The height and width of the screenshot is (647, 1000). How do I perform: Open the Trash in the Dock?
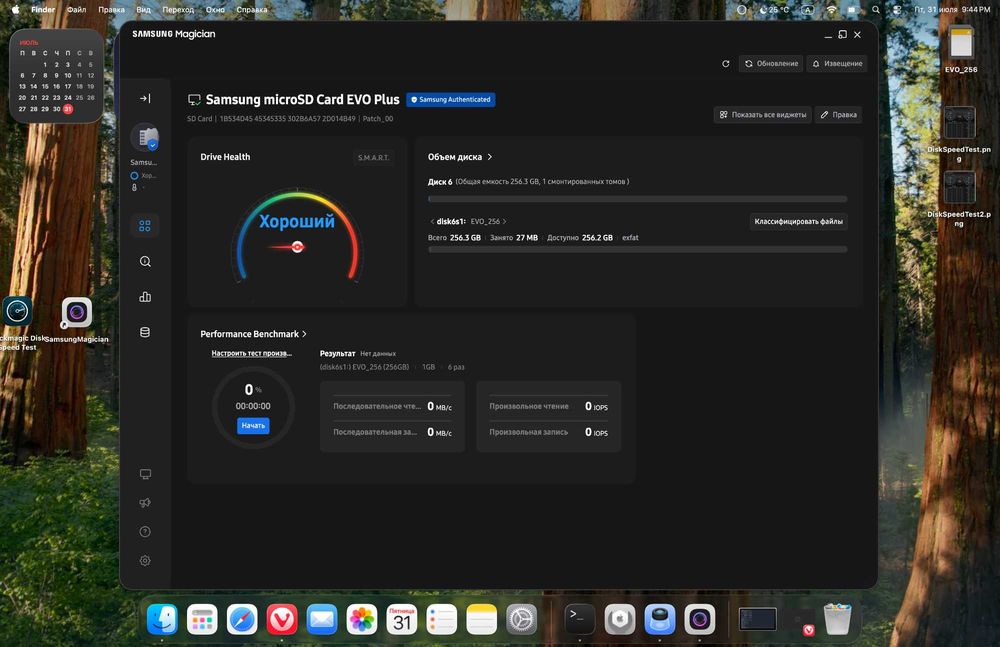tap(837, 619)
